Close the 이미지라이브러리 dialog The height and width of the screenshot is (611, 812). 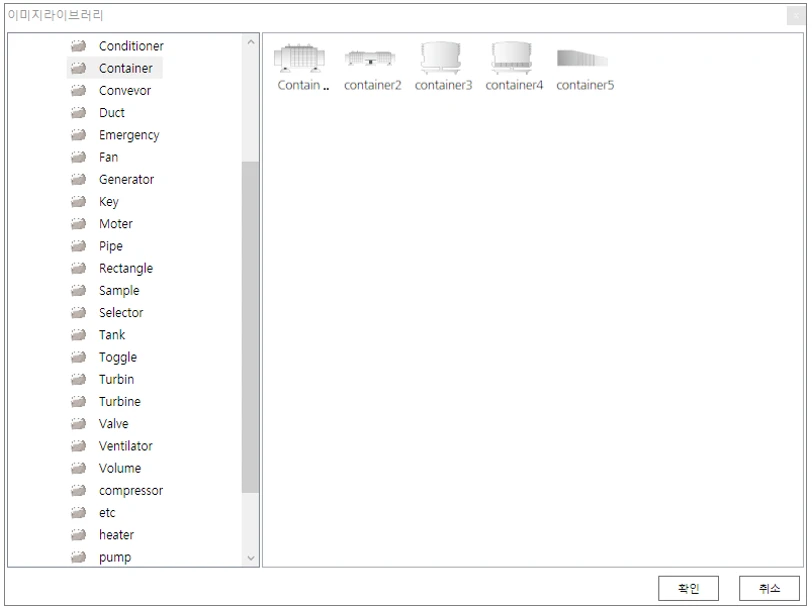pyautogui.click(x=796, y=16)
